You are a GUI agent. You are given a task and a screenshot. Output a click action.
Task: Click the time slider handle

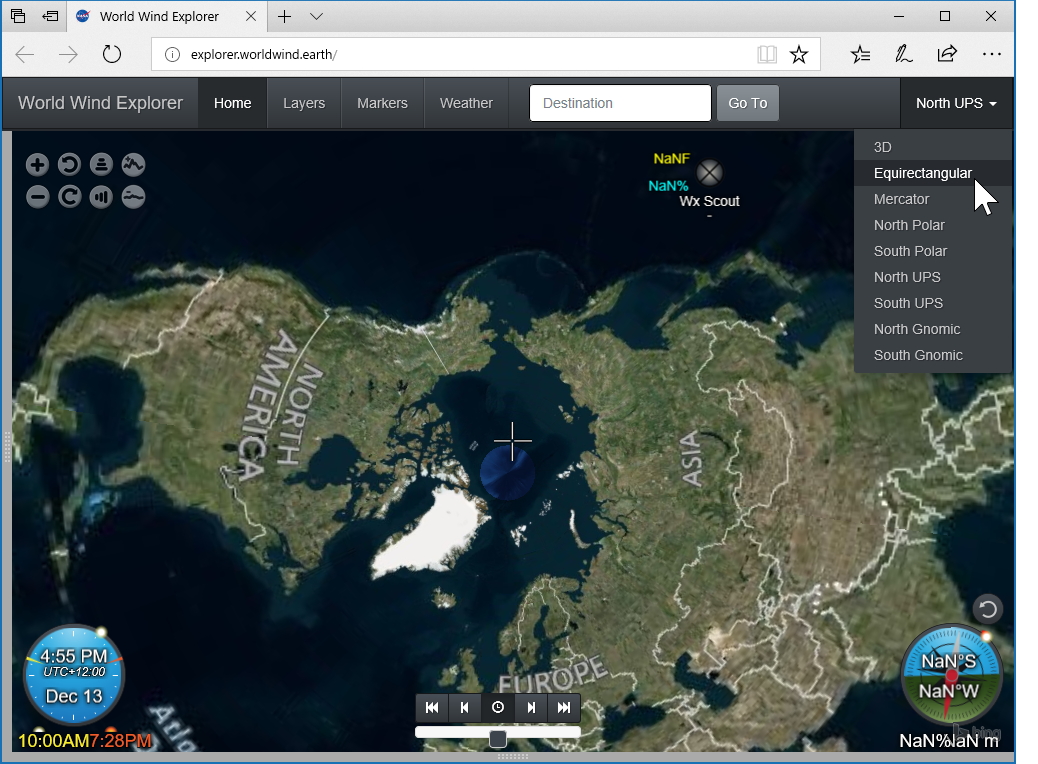[x=498, y=738]
